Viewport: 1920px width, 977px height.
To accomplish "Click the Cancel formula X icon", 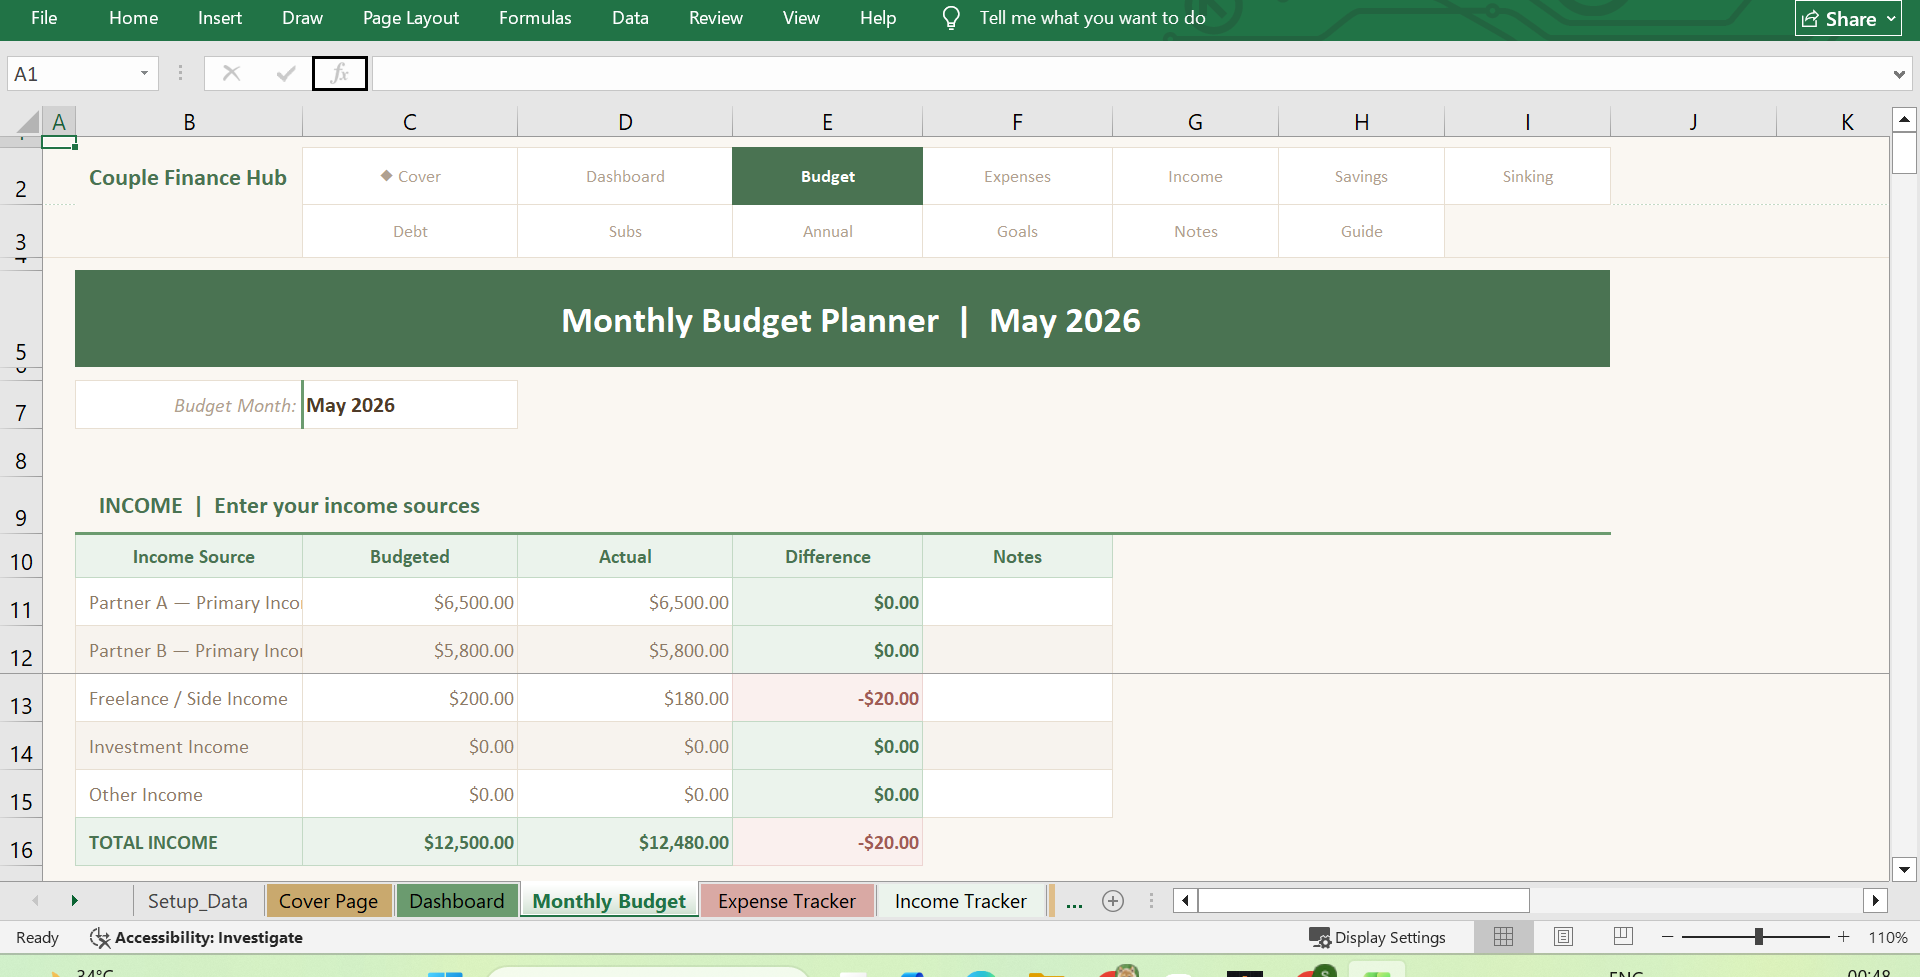I will point(231,73).
